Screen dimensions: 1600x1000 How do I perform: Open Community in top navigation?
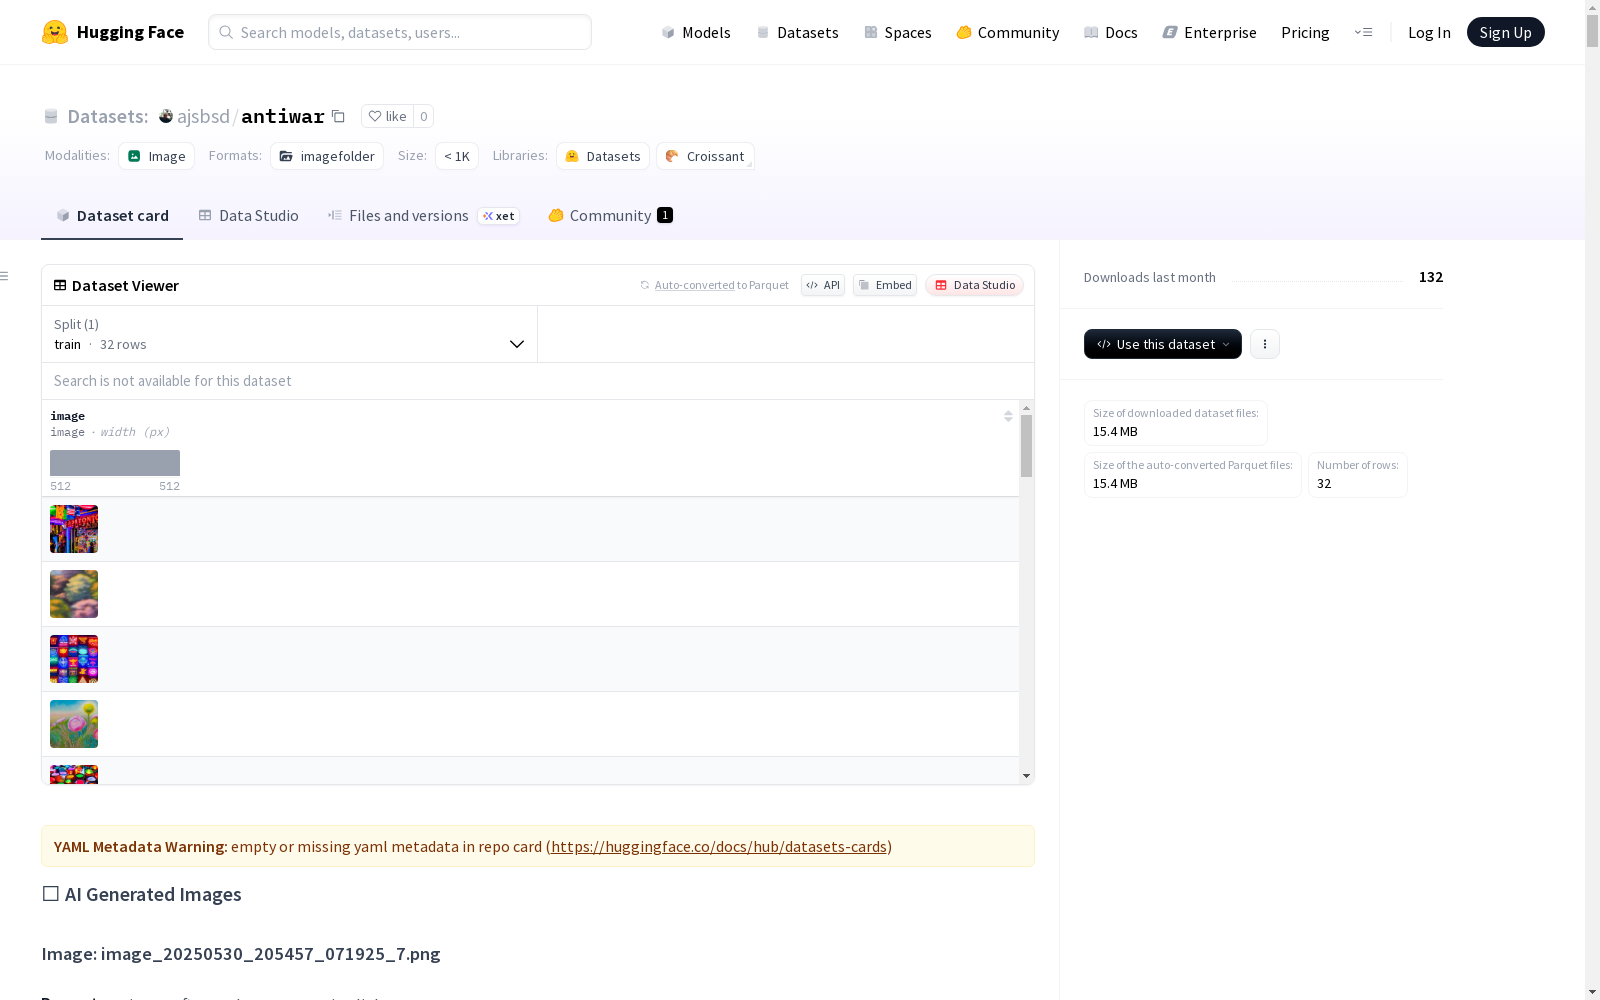pos(1008,32)
